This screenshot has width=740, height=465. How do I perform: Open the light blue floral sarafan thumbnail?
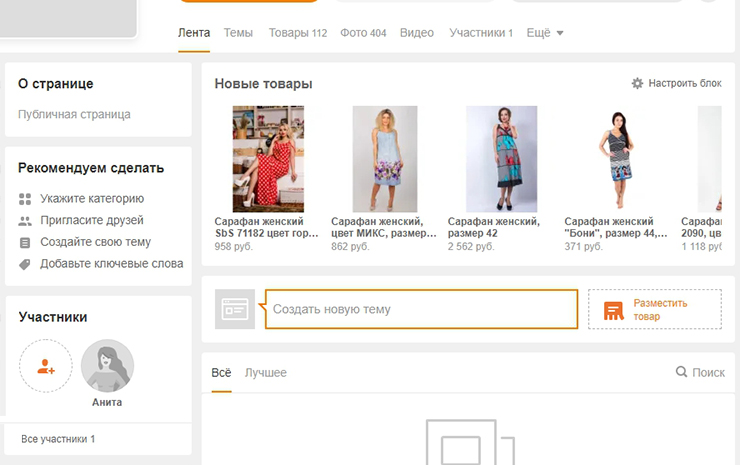coord(385,159)
